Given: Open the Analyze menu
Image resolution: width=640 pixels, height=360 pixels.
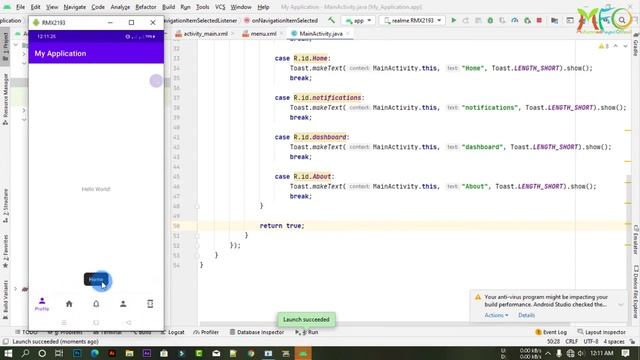Looking at the screenshot, I should pos(120,7).
